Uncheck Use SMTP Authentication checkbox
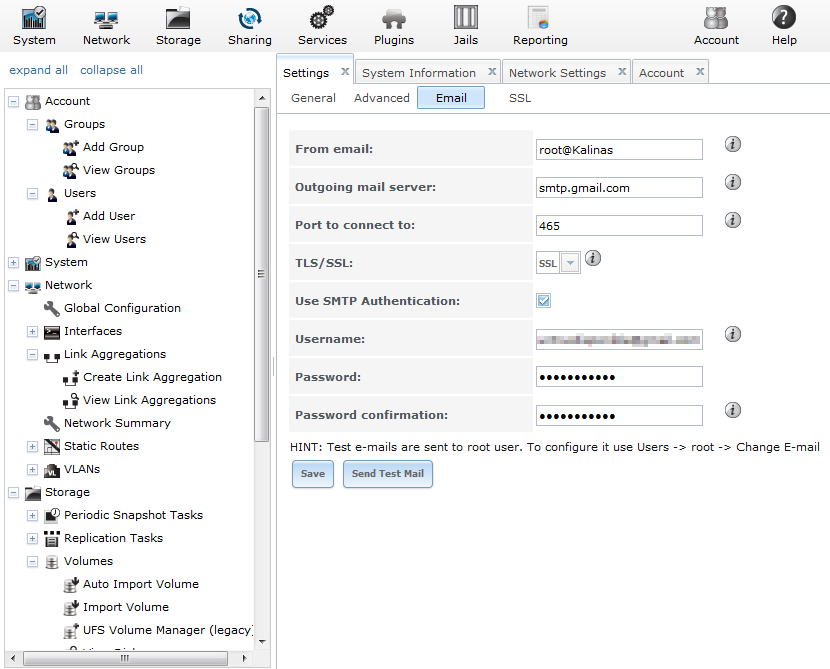 [544, 301]
